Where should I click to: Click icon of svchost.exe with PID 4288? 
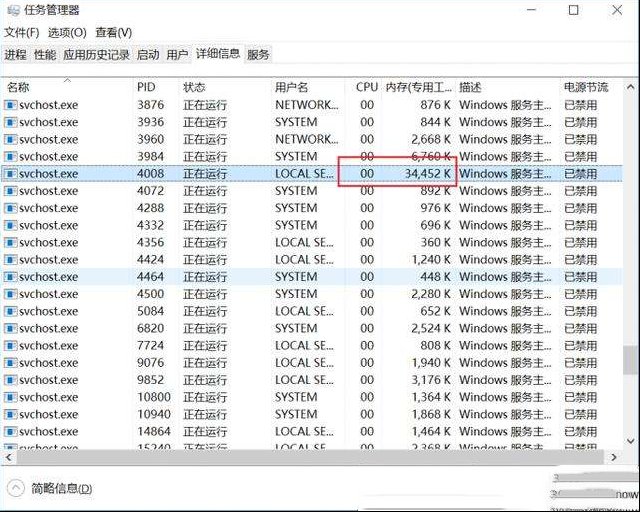click(11, 208)
